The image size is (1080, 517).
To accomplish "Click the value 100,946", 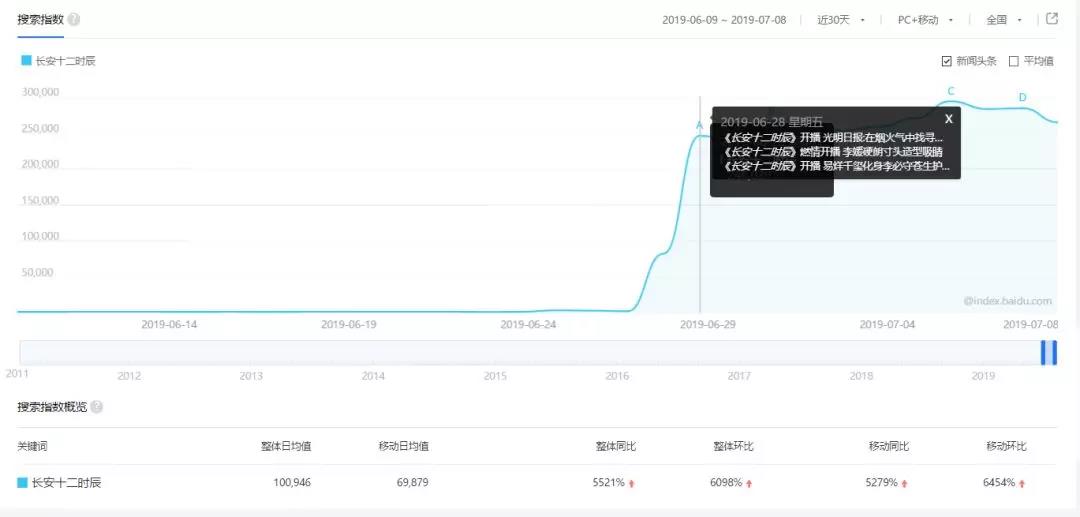I will point(292,483).
